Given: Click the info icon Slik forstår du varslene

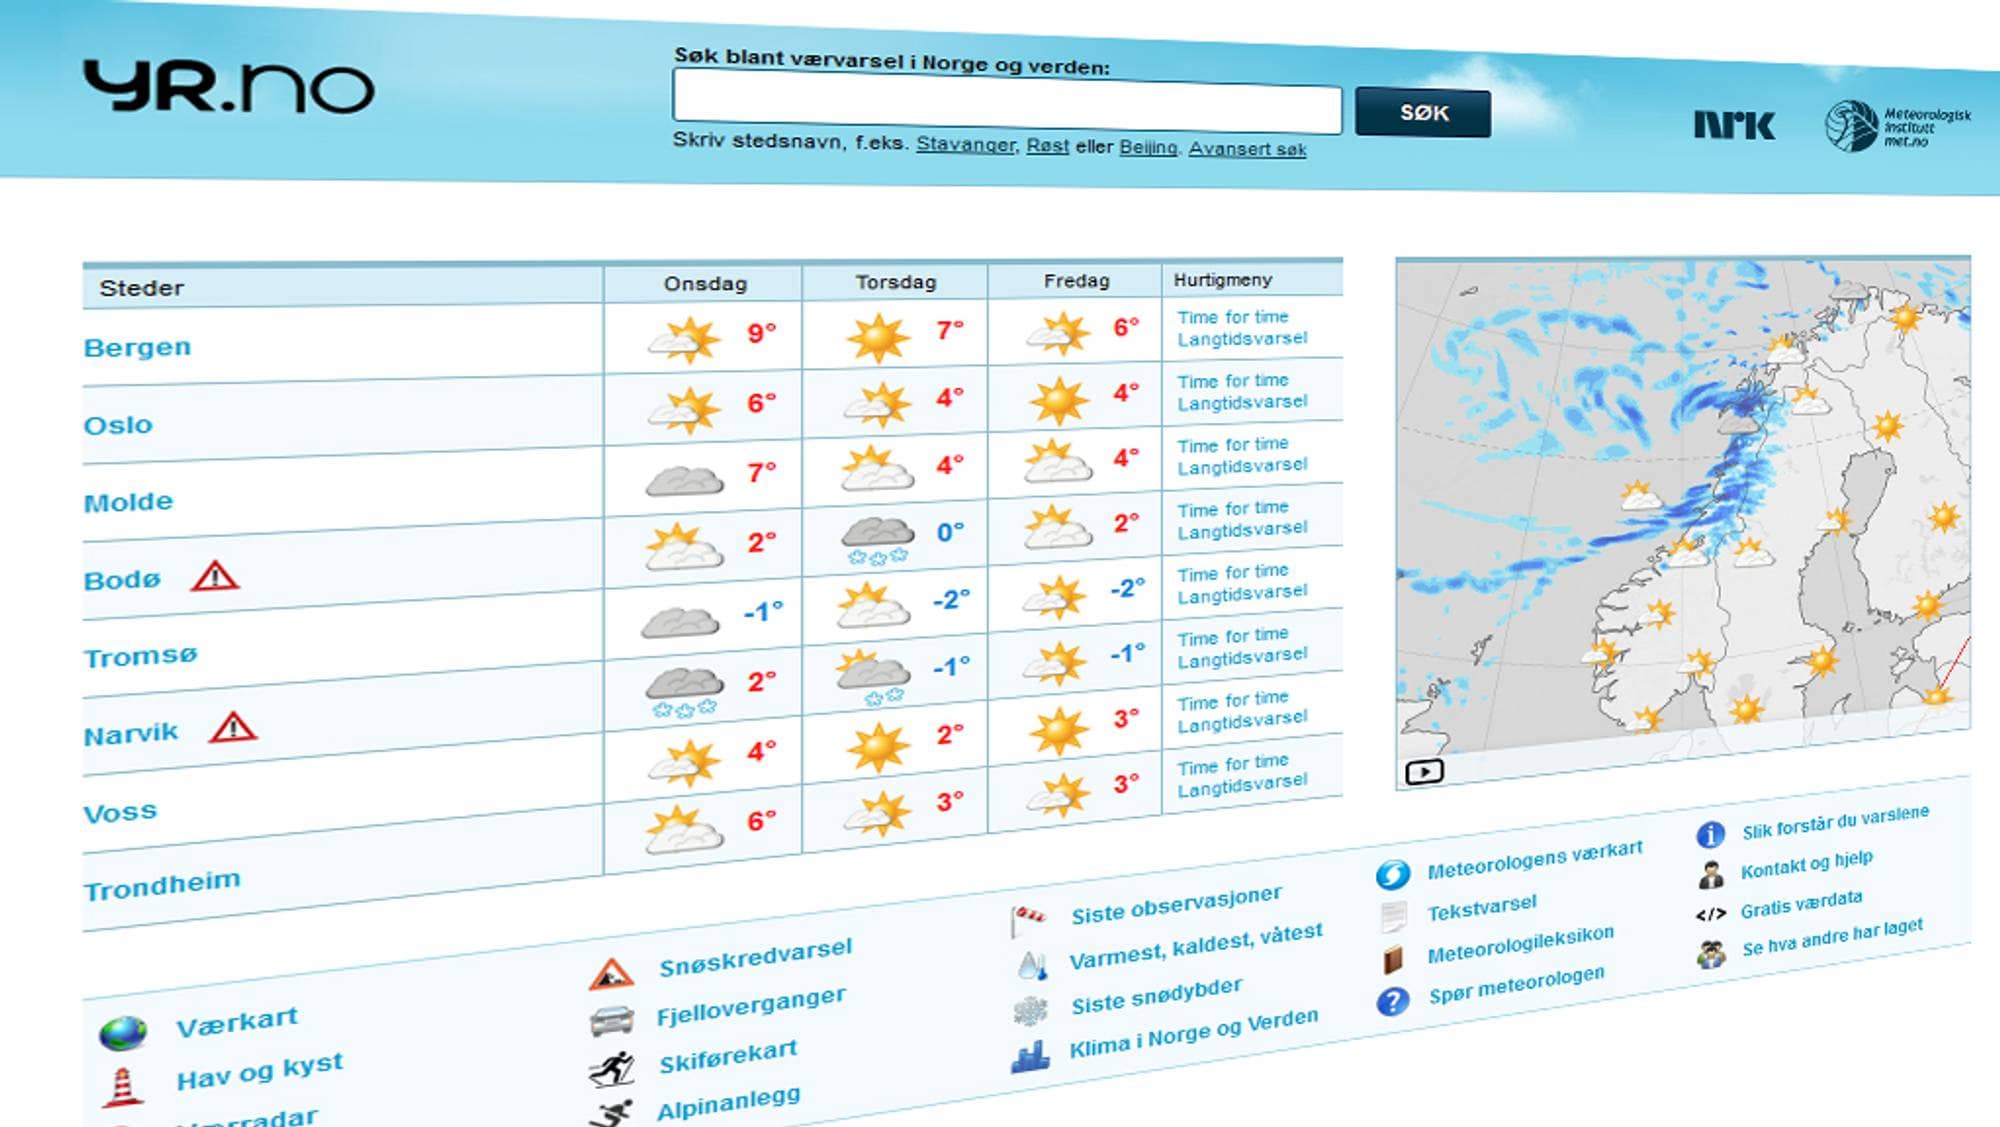Looking at the screenshot, I should 1710,834.
